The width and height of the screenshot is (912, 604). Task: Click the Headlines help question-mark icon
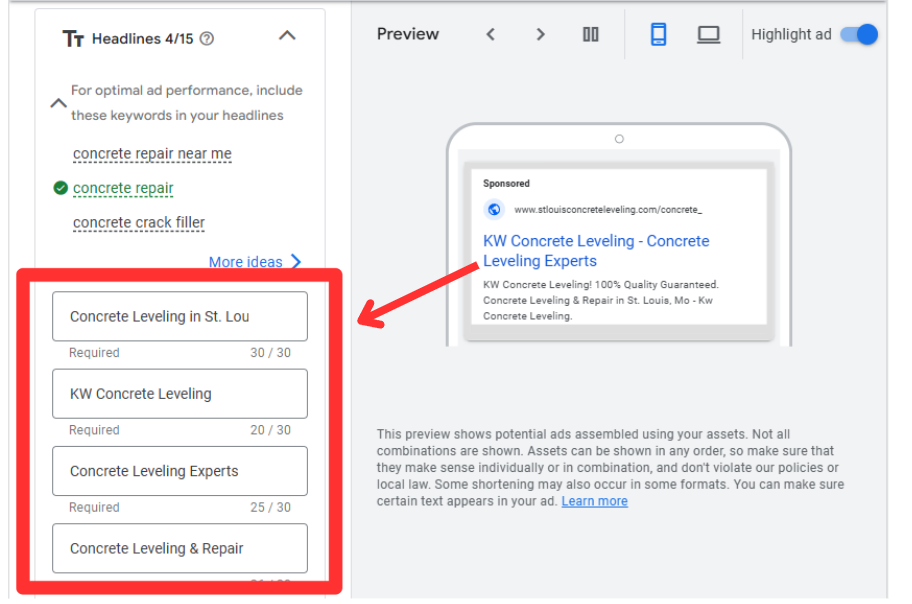pyautogui.click(x=206, y=38)
